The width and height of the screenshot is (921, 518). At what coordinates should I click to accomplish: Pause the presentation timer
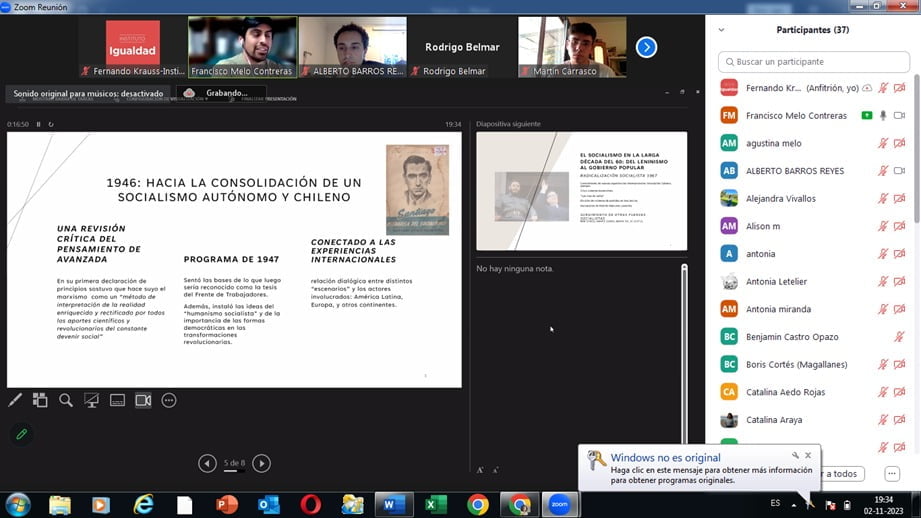[x=39, y=124]
